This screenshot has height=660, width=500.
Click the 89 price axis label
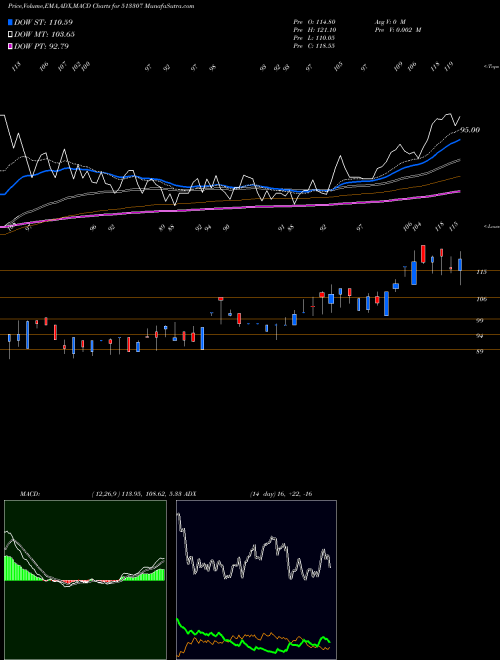[x=480, y=351]
